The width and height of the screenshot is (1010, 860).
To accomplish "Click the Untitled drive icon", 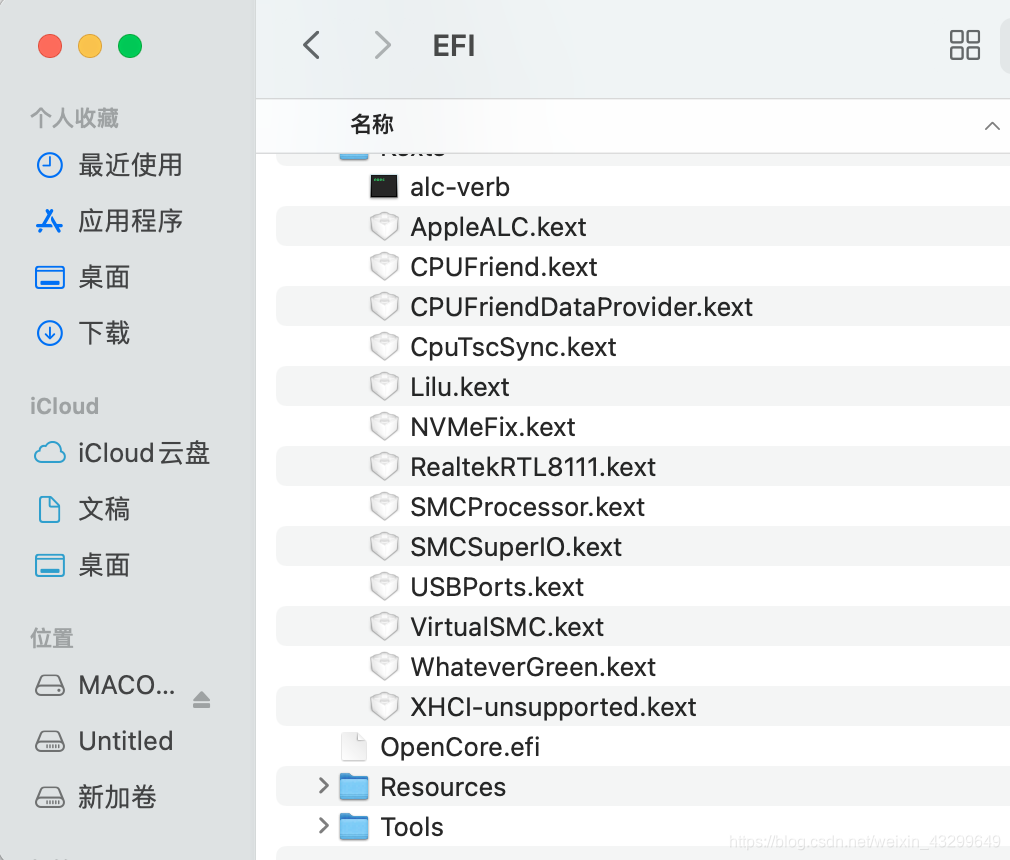I will 50,741.
